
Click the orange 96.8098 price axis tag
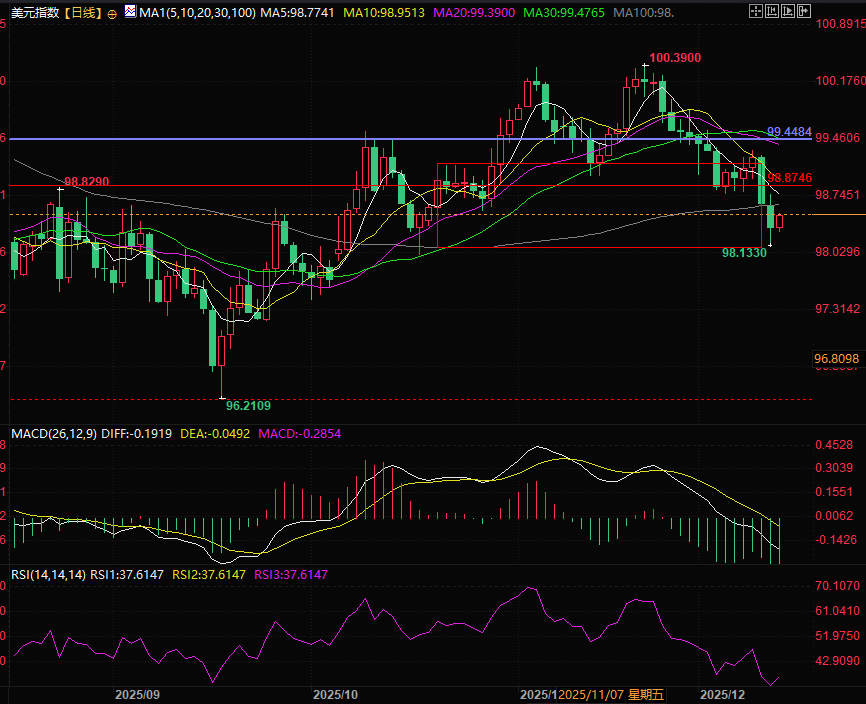(838, 358)
